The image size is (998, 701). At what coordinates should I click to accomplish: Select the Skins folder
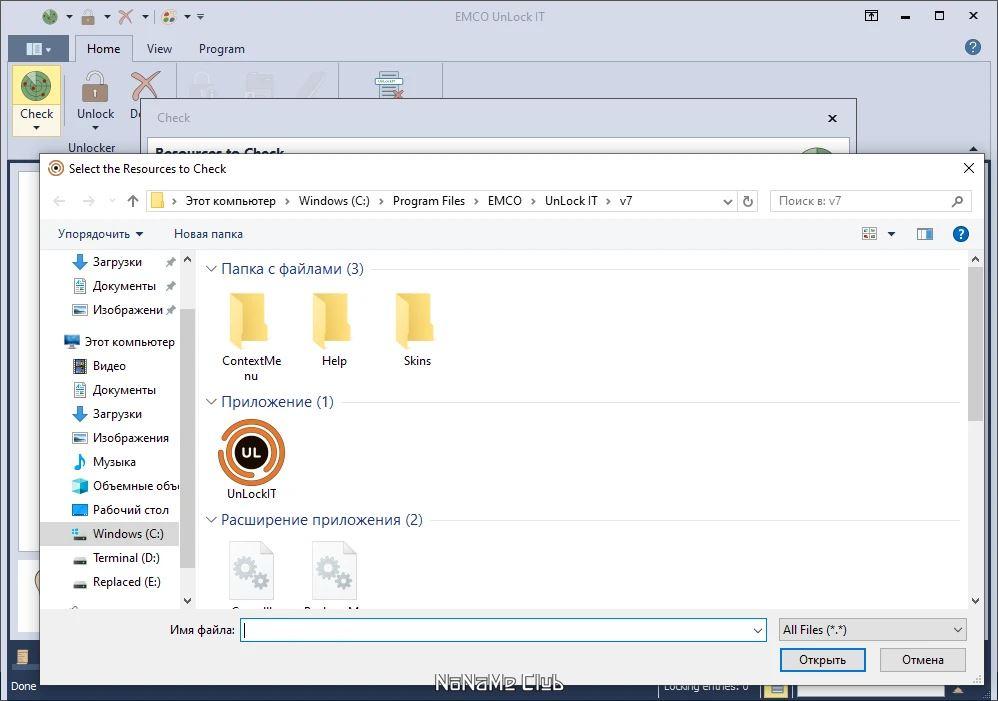tap(417, 330)
